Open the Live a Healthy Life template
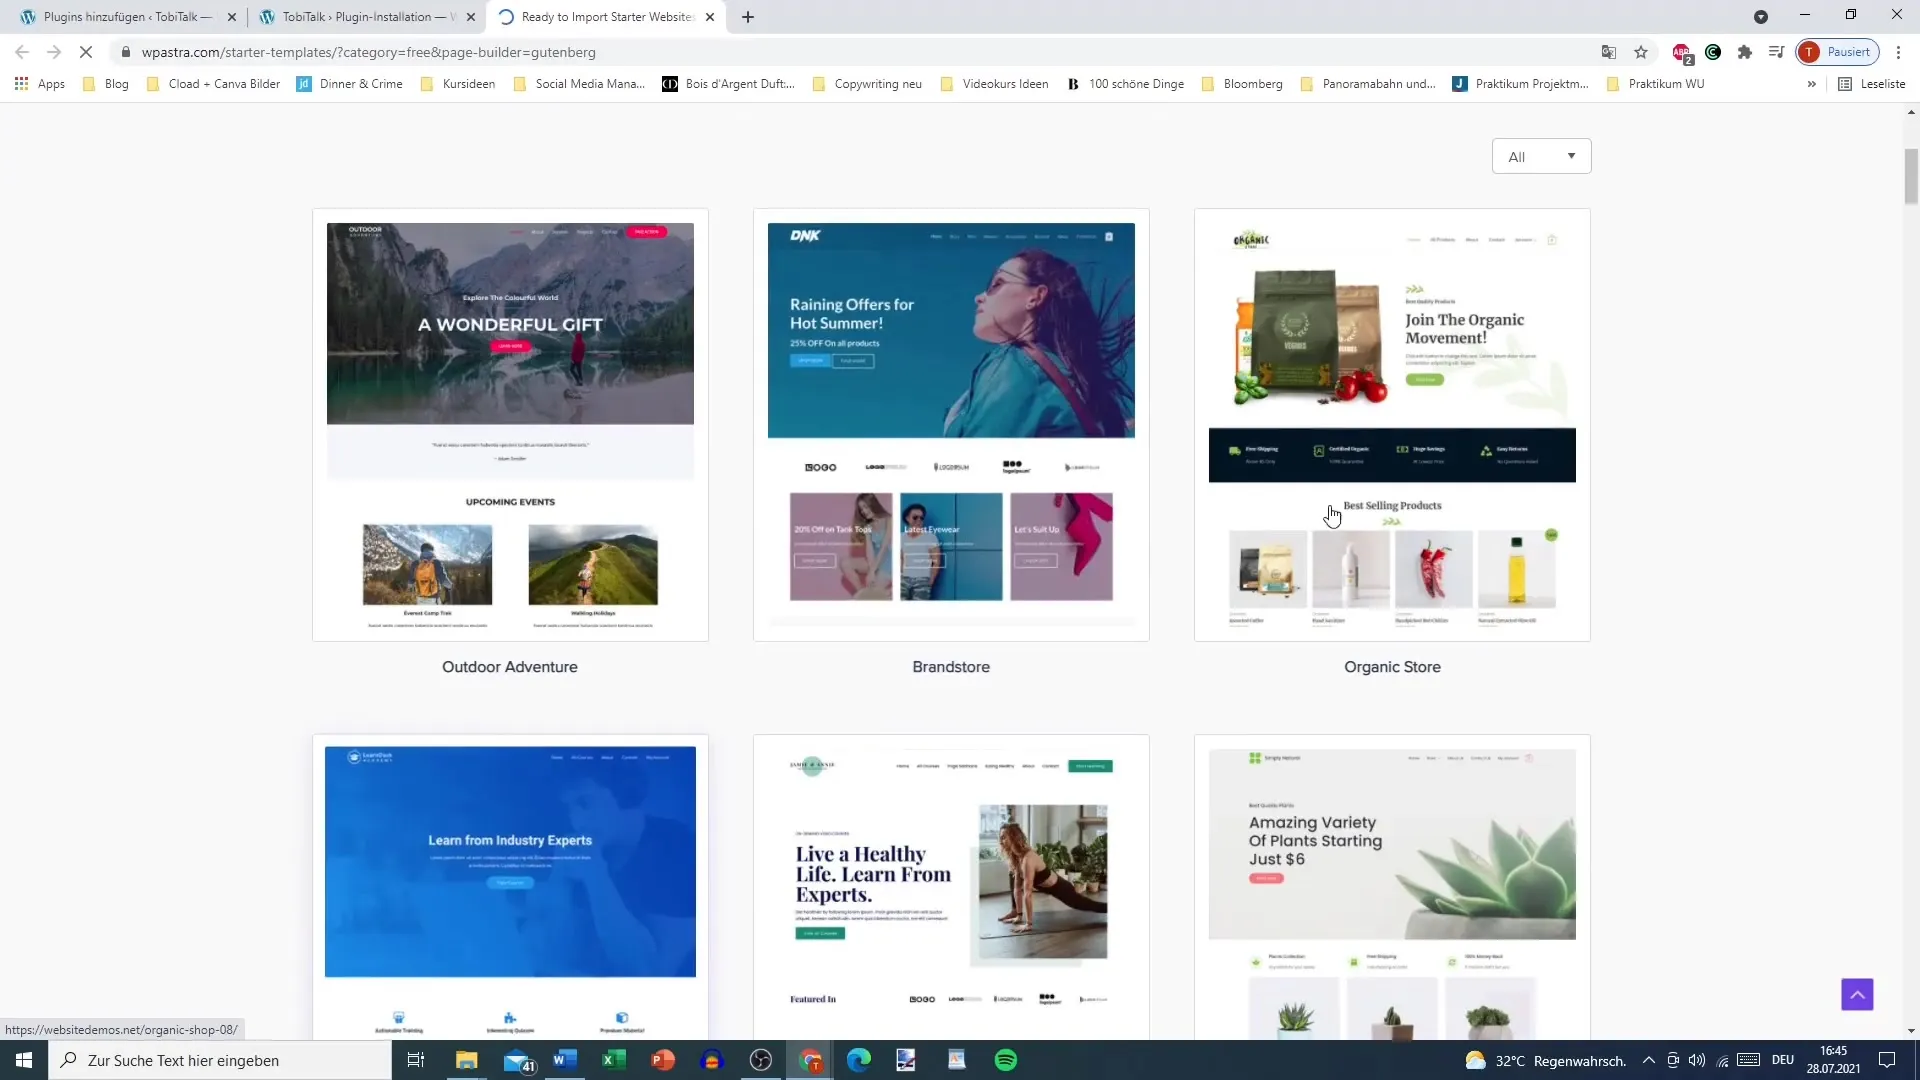This screenshot has width=1920, height=1080. click(x=951, y=888)
